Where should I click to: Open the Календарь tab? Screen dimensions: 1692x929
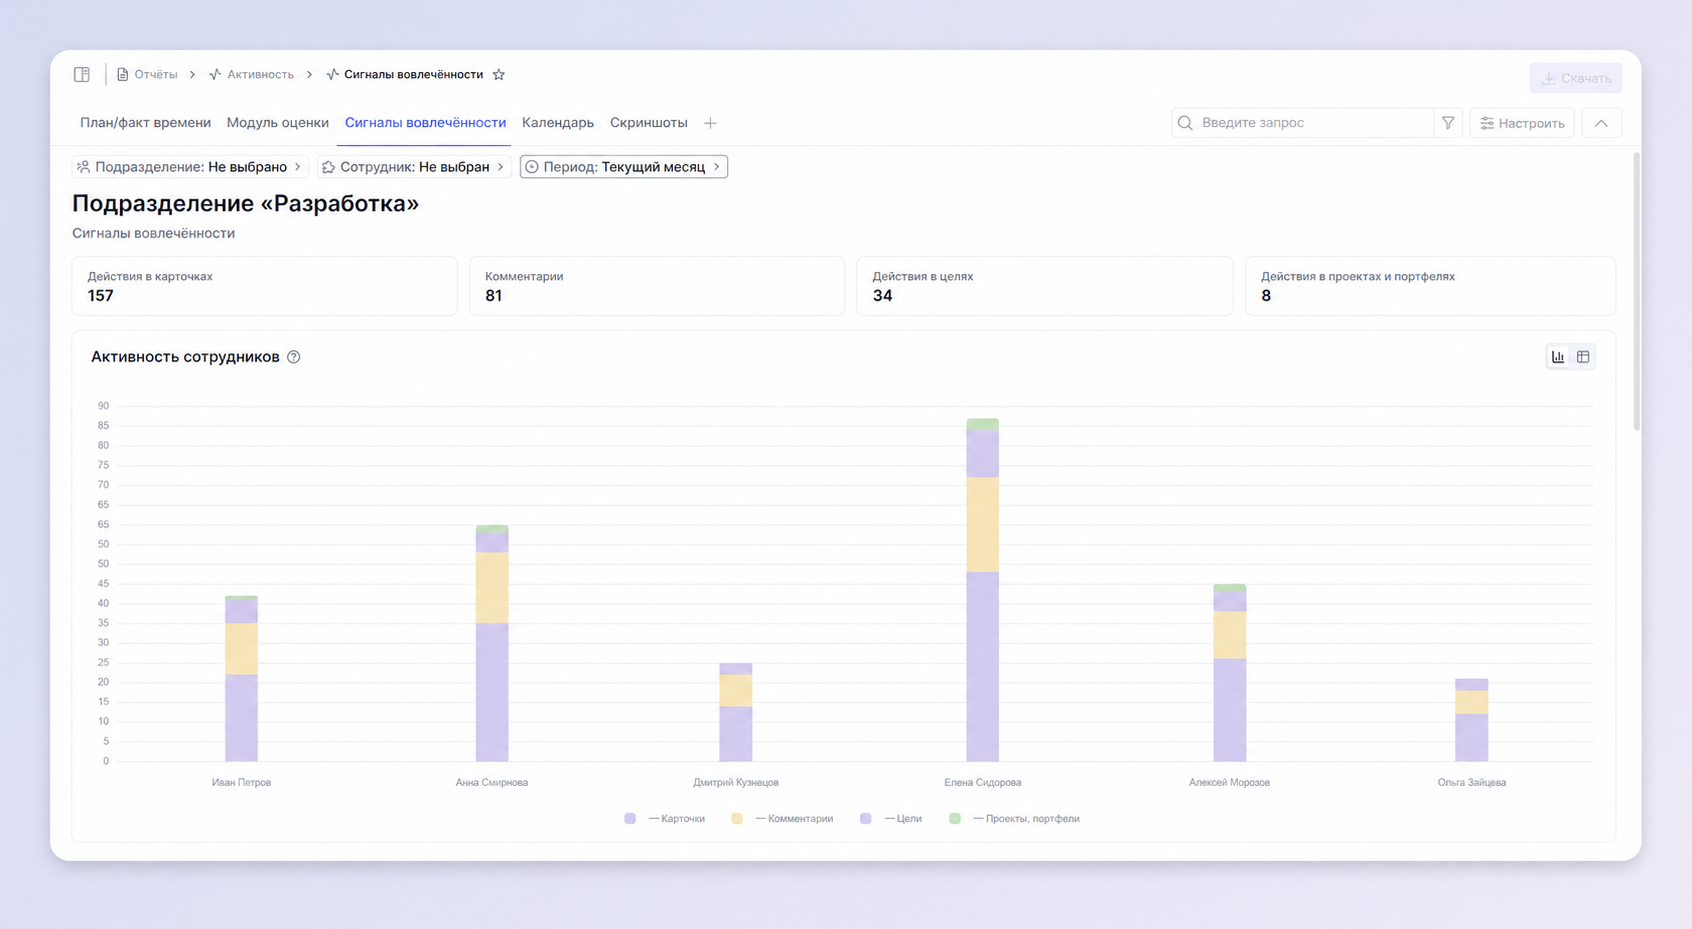(558, 123)
